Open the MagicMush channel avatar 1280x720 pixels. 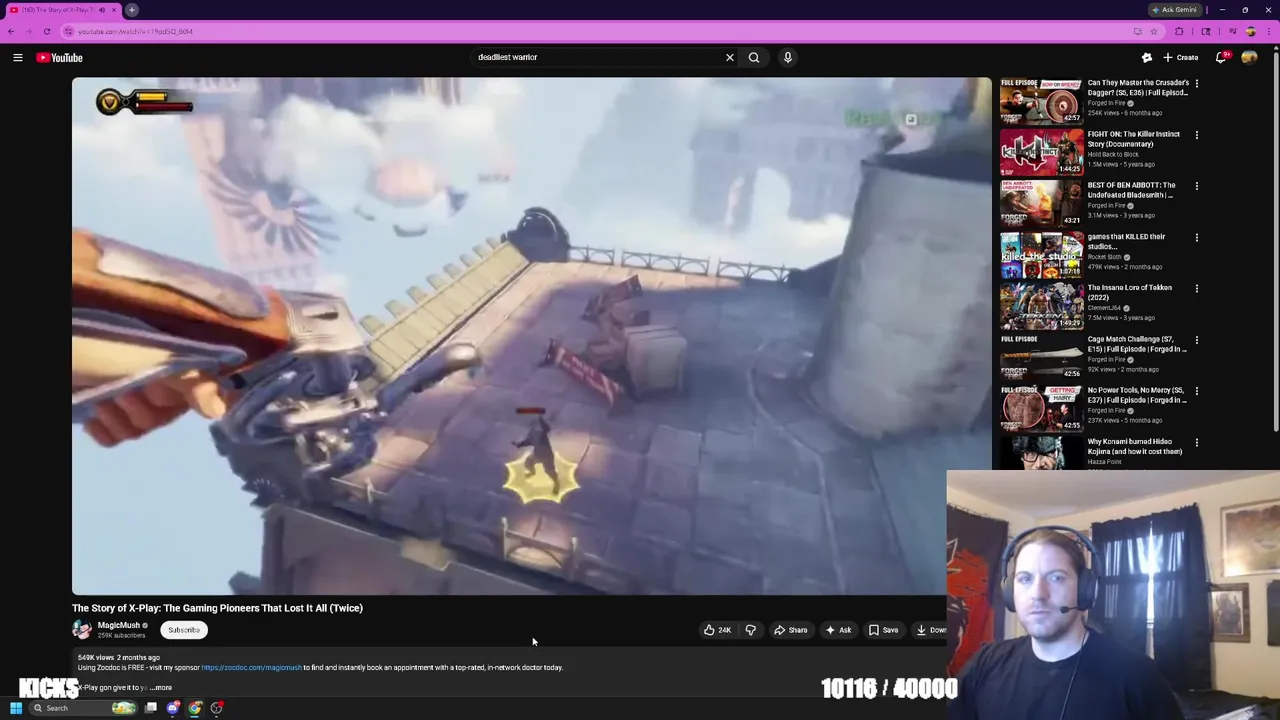pos(82,629)
